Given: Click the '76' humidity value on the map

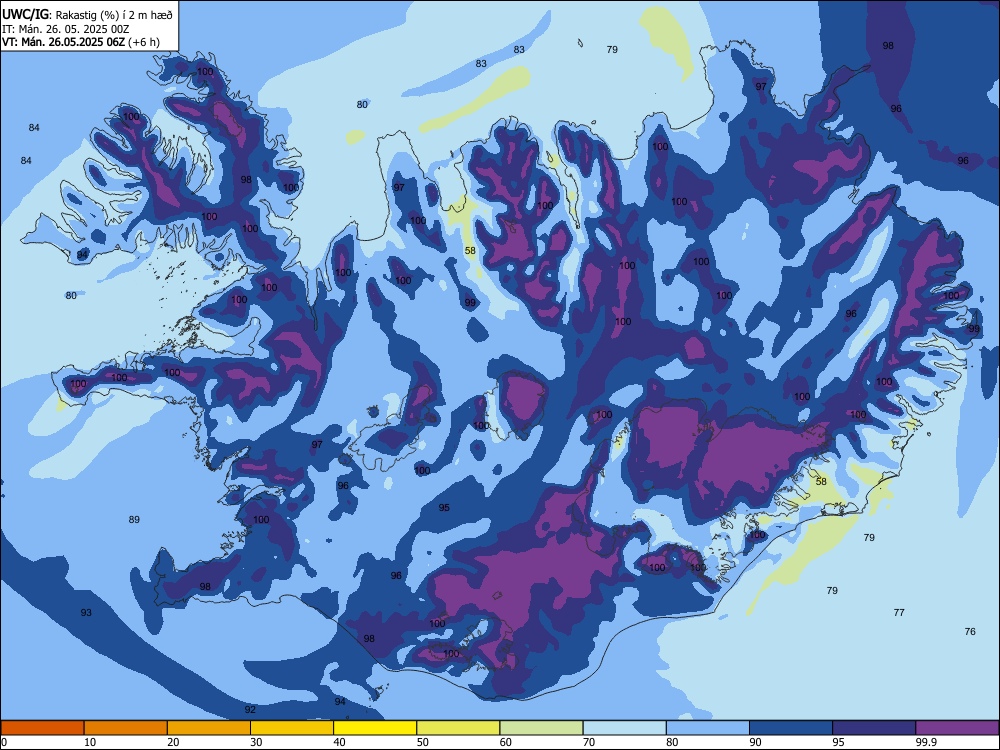Looking at the screenshot, I should pos(970,631).
